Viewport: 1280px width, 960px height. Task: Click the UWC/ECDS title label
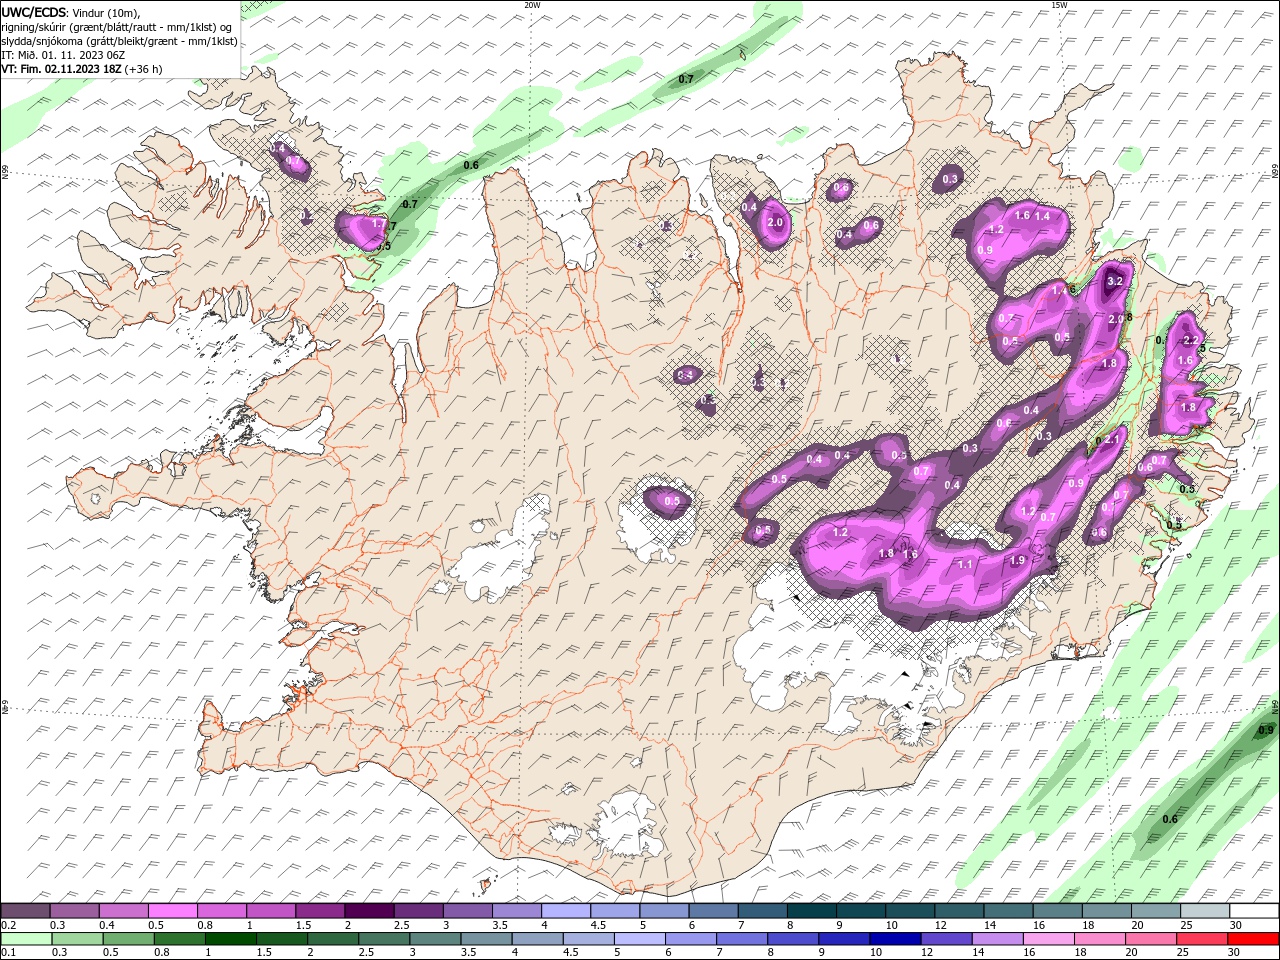(x=35, y=12)
